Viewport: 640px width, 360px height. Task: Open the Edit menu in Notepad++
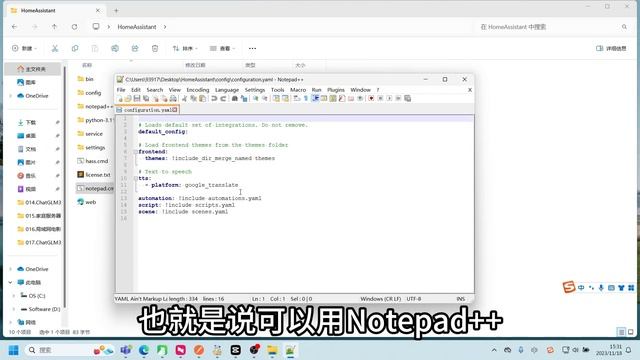click(x=136, y=90)
